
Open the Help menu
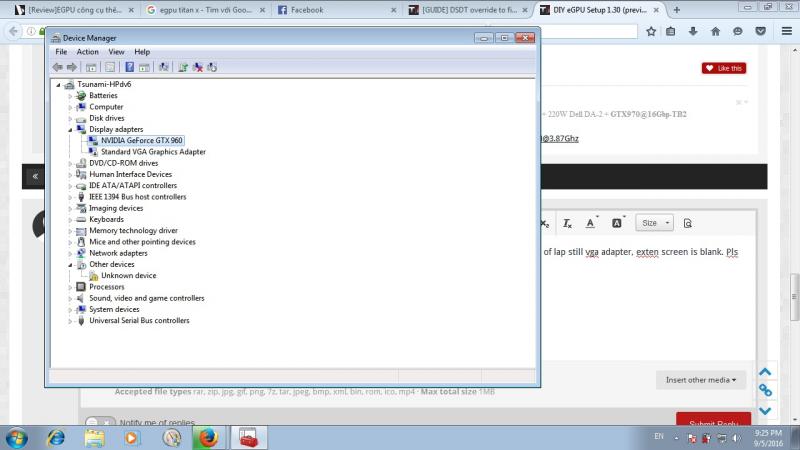coord(142,52)
